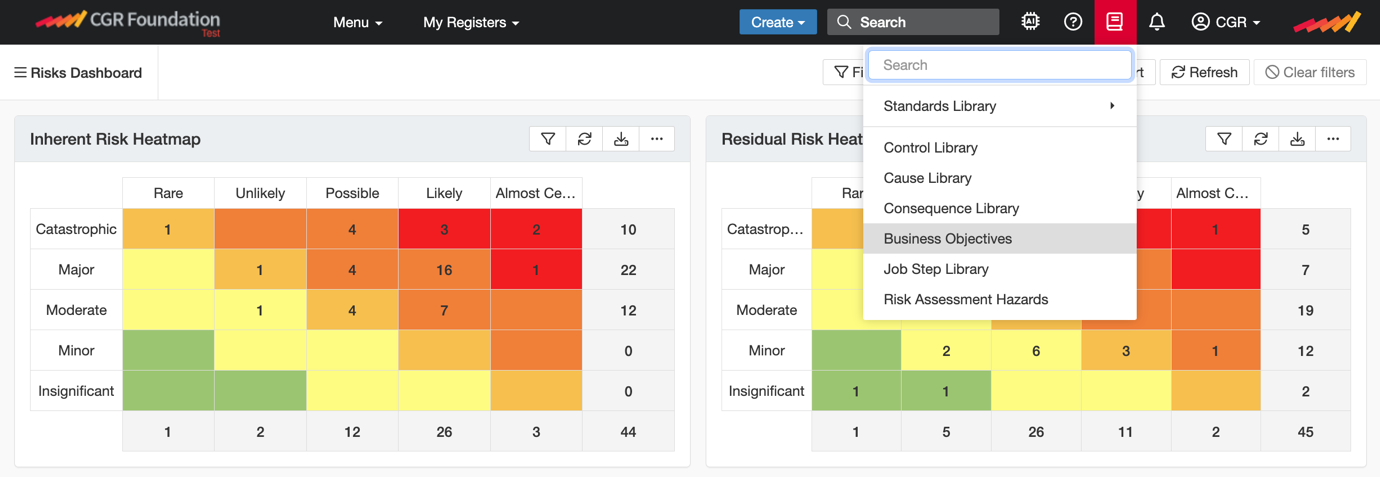Select residual Minor/Possible cell showing 6
The width and height of the screenshot is (1380, 477).
pyautogui.click(x=1036, y=351)
